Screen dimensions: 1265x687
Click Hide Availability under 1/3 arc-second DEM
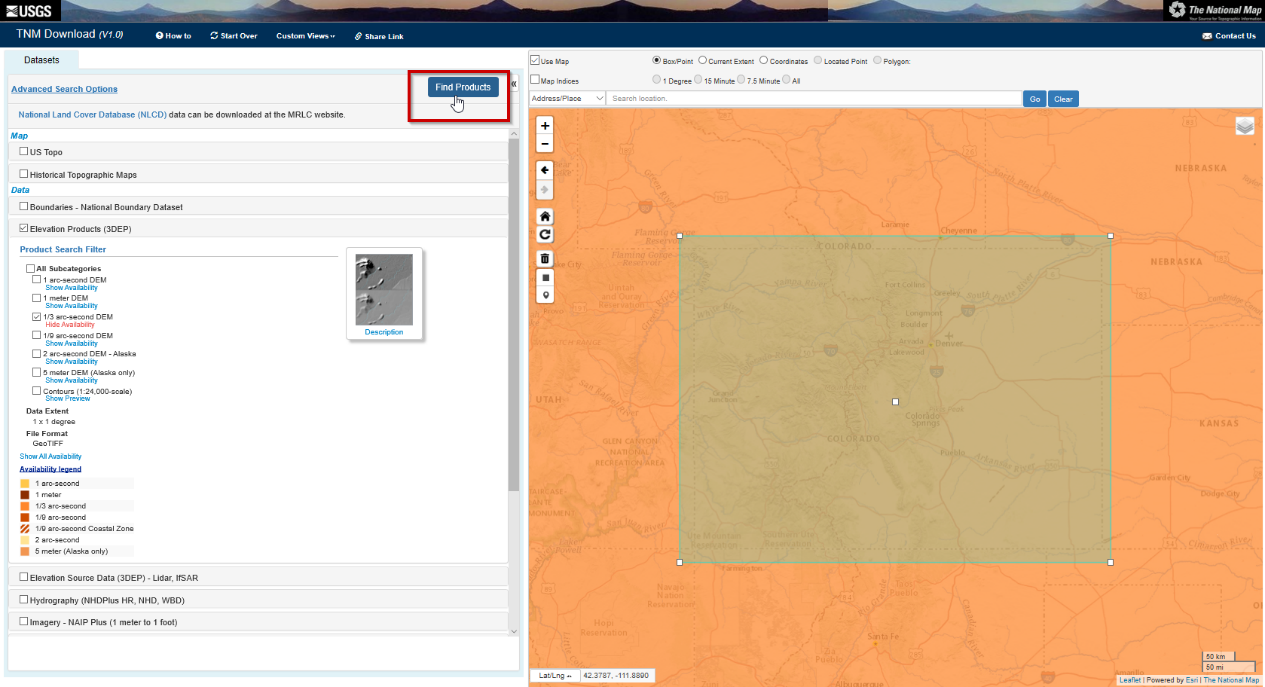click(x=70, y=325)
